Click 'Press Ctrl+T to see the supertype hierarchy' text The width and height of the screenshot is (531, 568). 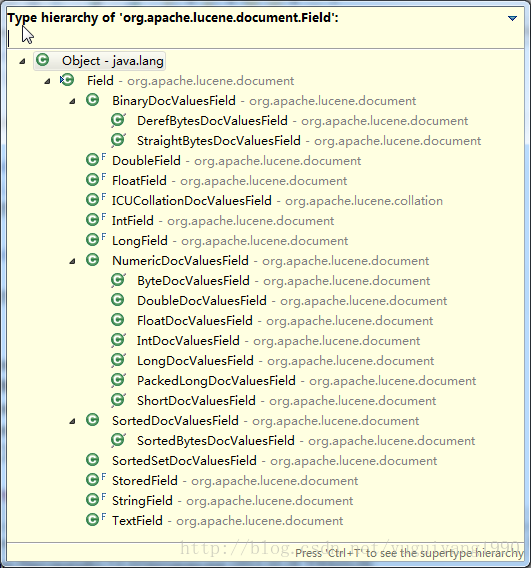(x=409, y=554)
